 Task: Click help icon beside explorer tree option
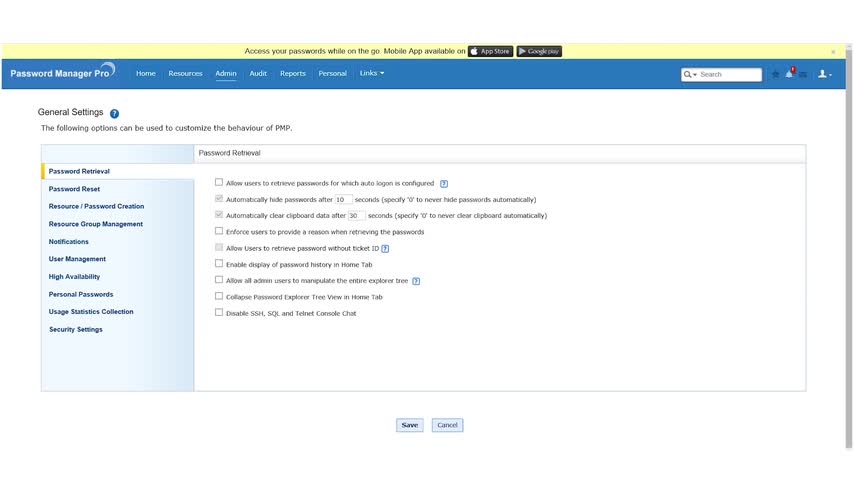click(x=416, y=281)
